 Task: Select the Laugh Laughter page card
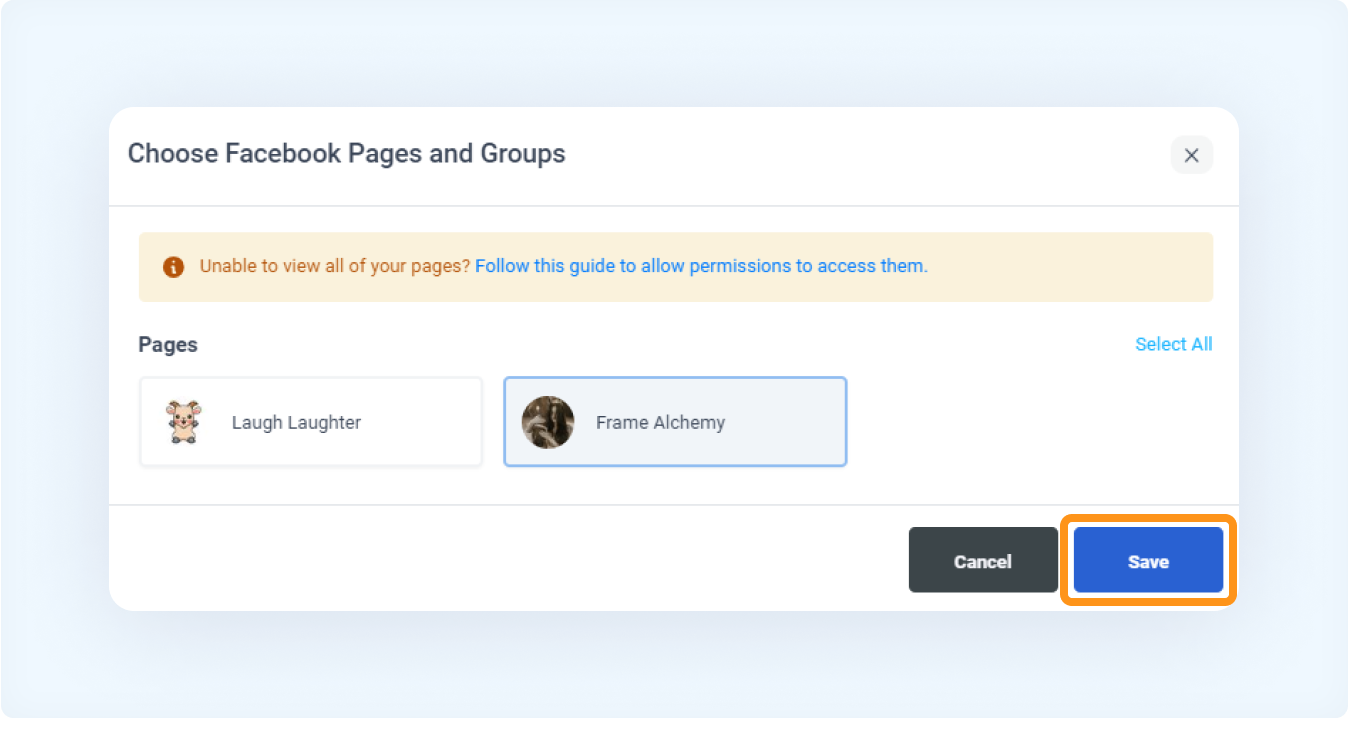click(x=311, y=422)
